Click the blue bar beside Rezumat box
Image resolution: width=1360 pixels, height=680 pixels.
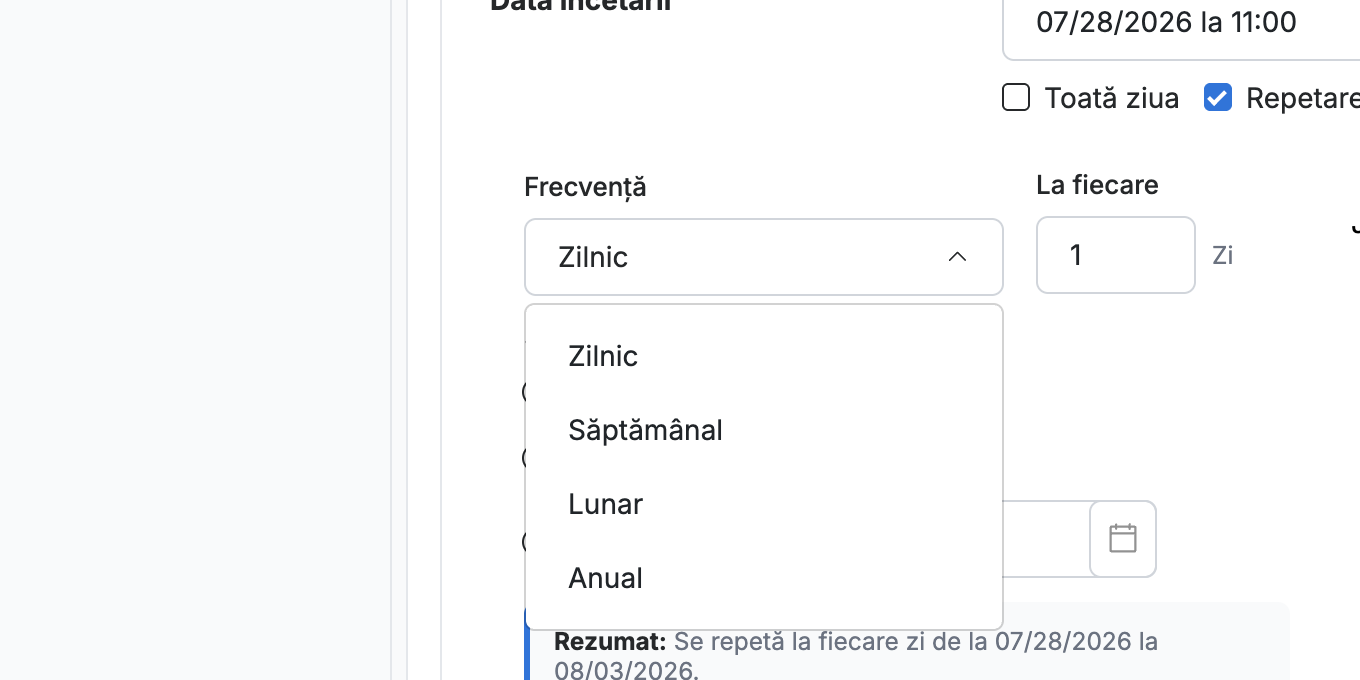(527, 641)
